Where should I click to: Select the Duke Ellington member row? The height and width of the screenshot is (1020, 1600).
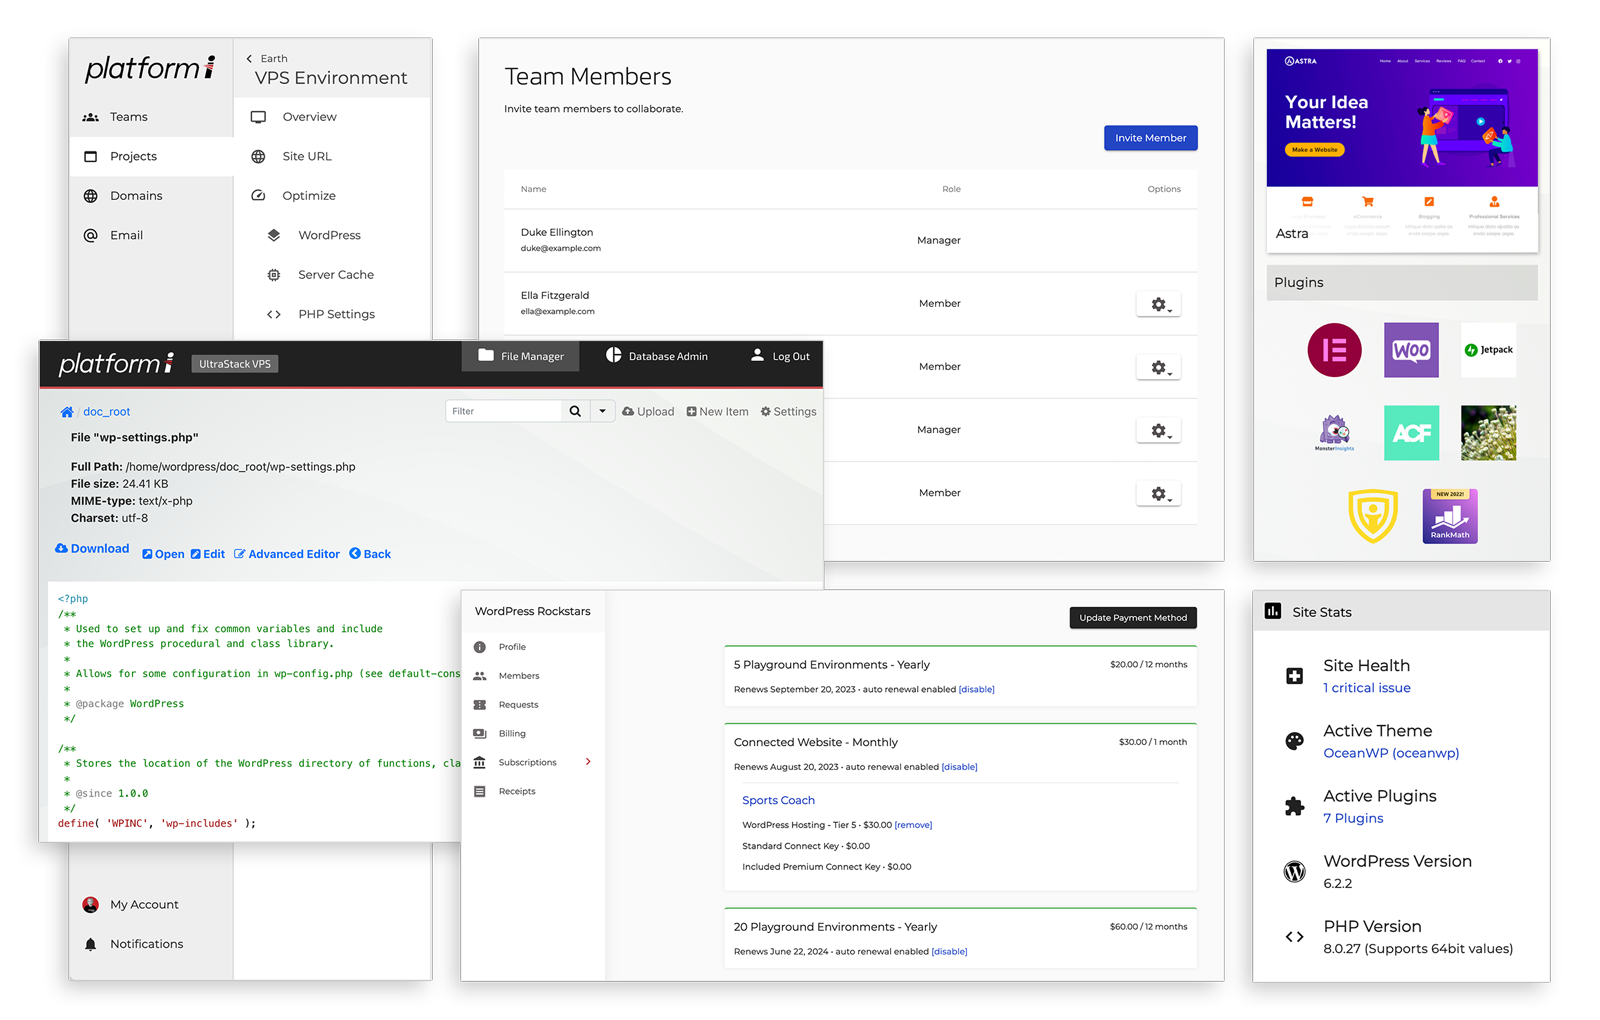coord(851,241)
